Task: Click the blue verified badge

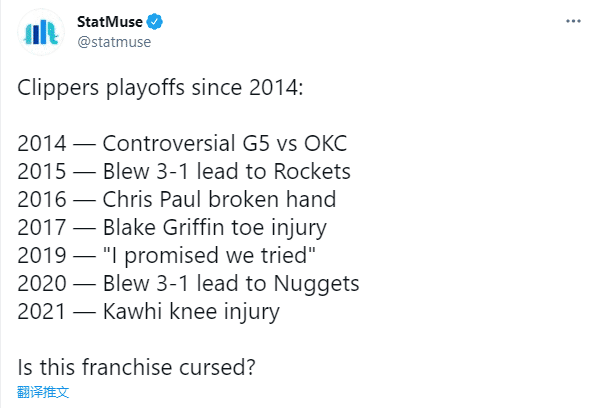Action: coord(155,22)
